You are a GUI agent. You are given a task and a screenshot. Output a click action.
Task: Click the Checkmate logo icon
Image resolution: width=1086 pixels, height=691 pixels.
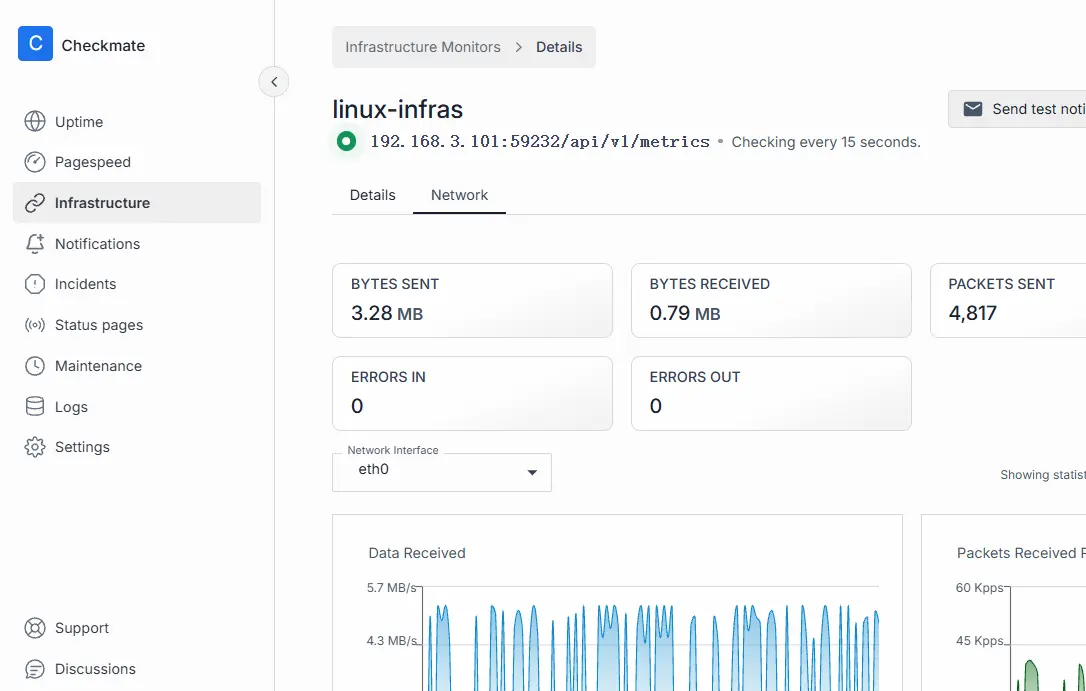point(35,44)
